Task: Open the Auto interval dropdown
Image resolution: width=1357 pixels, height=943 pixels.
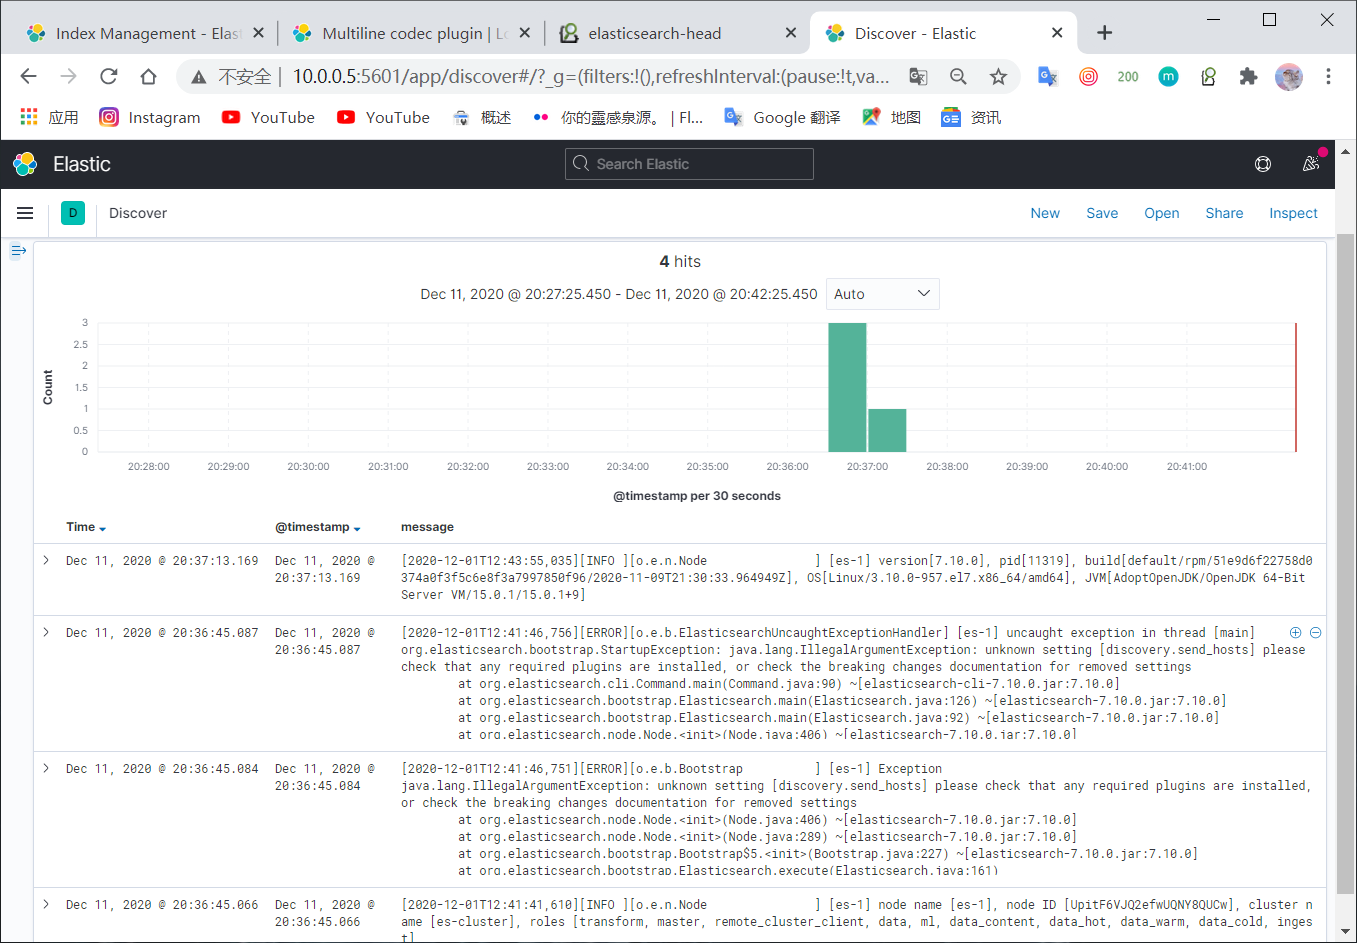Action: (x=883, y=294)
